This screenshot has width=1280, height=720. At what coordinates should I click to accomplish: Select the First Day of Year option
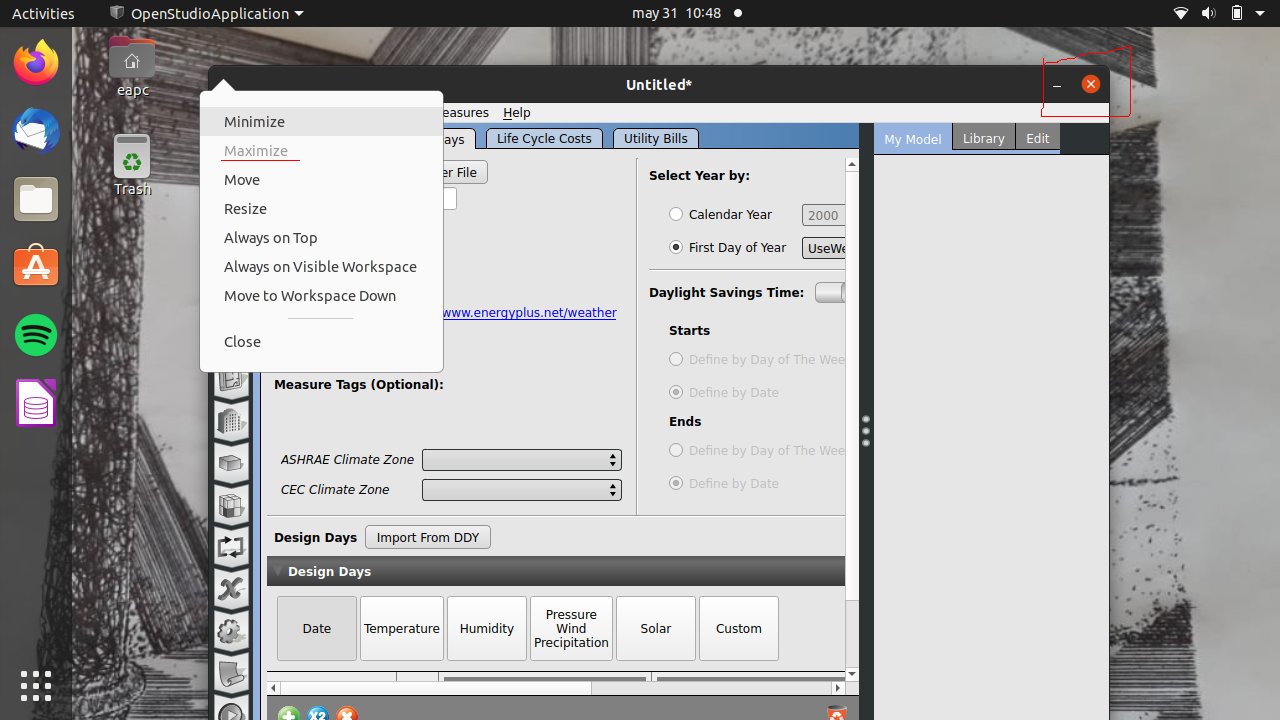(x=676, y=247)
